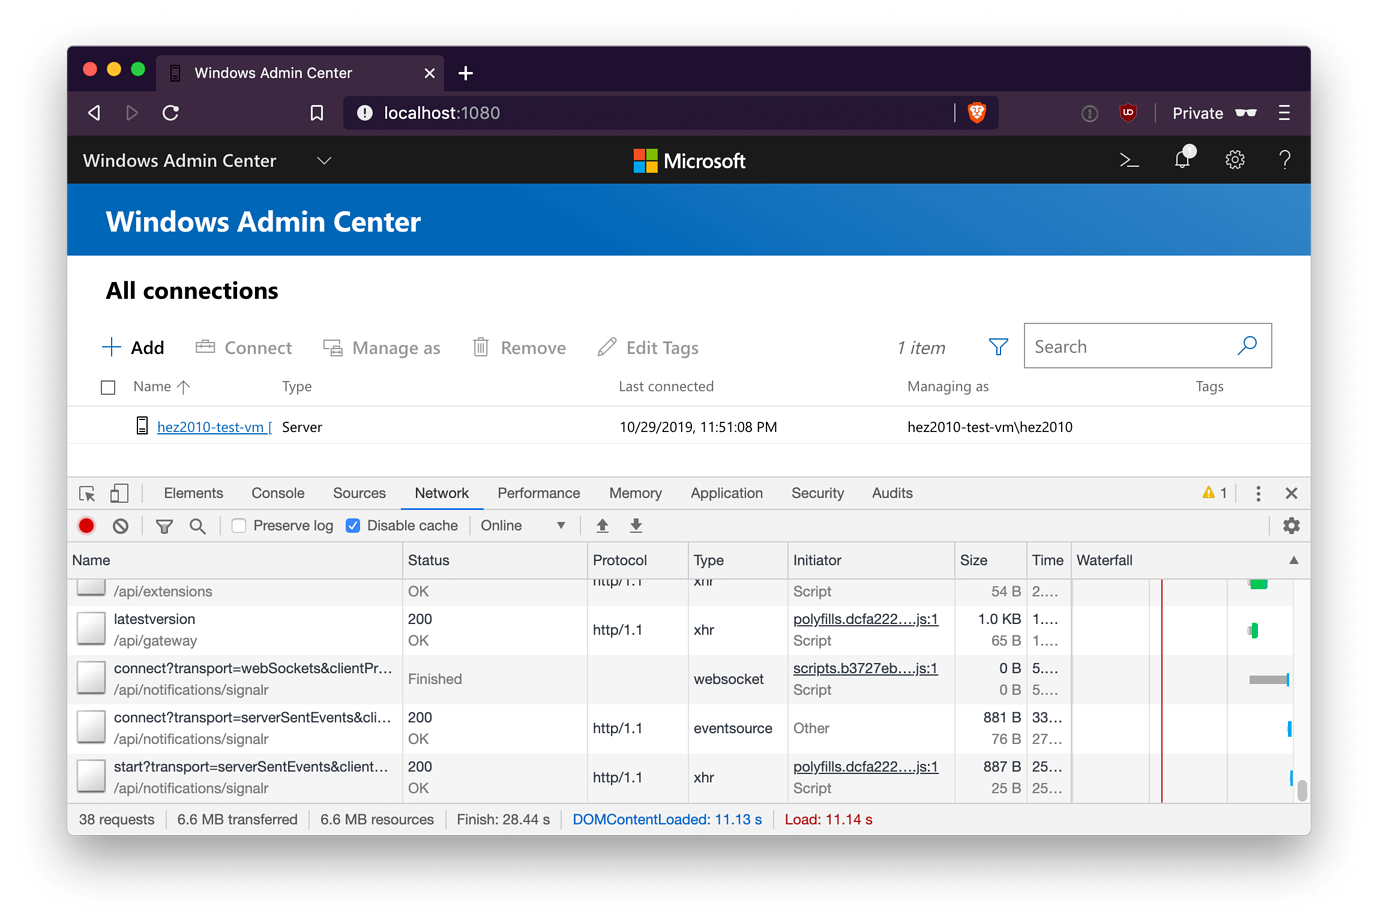Open the Sources tab
The width and height of the screenshot is (1378, 924).
click(x=359, y=493)
